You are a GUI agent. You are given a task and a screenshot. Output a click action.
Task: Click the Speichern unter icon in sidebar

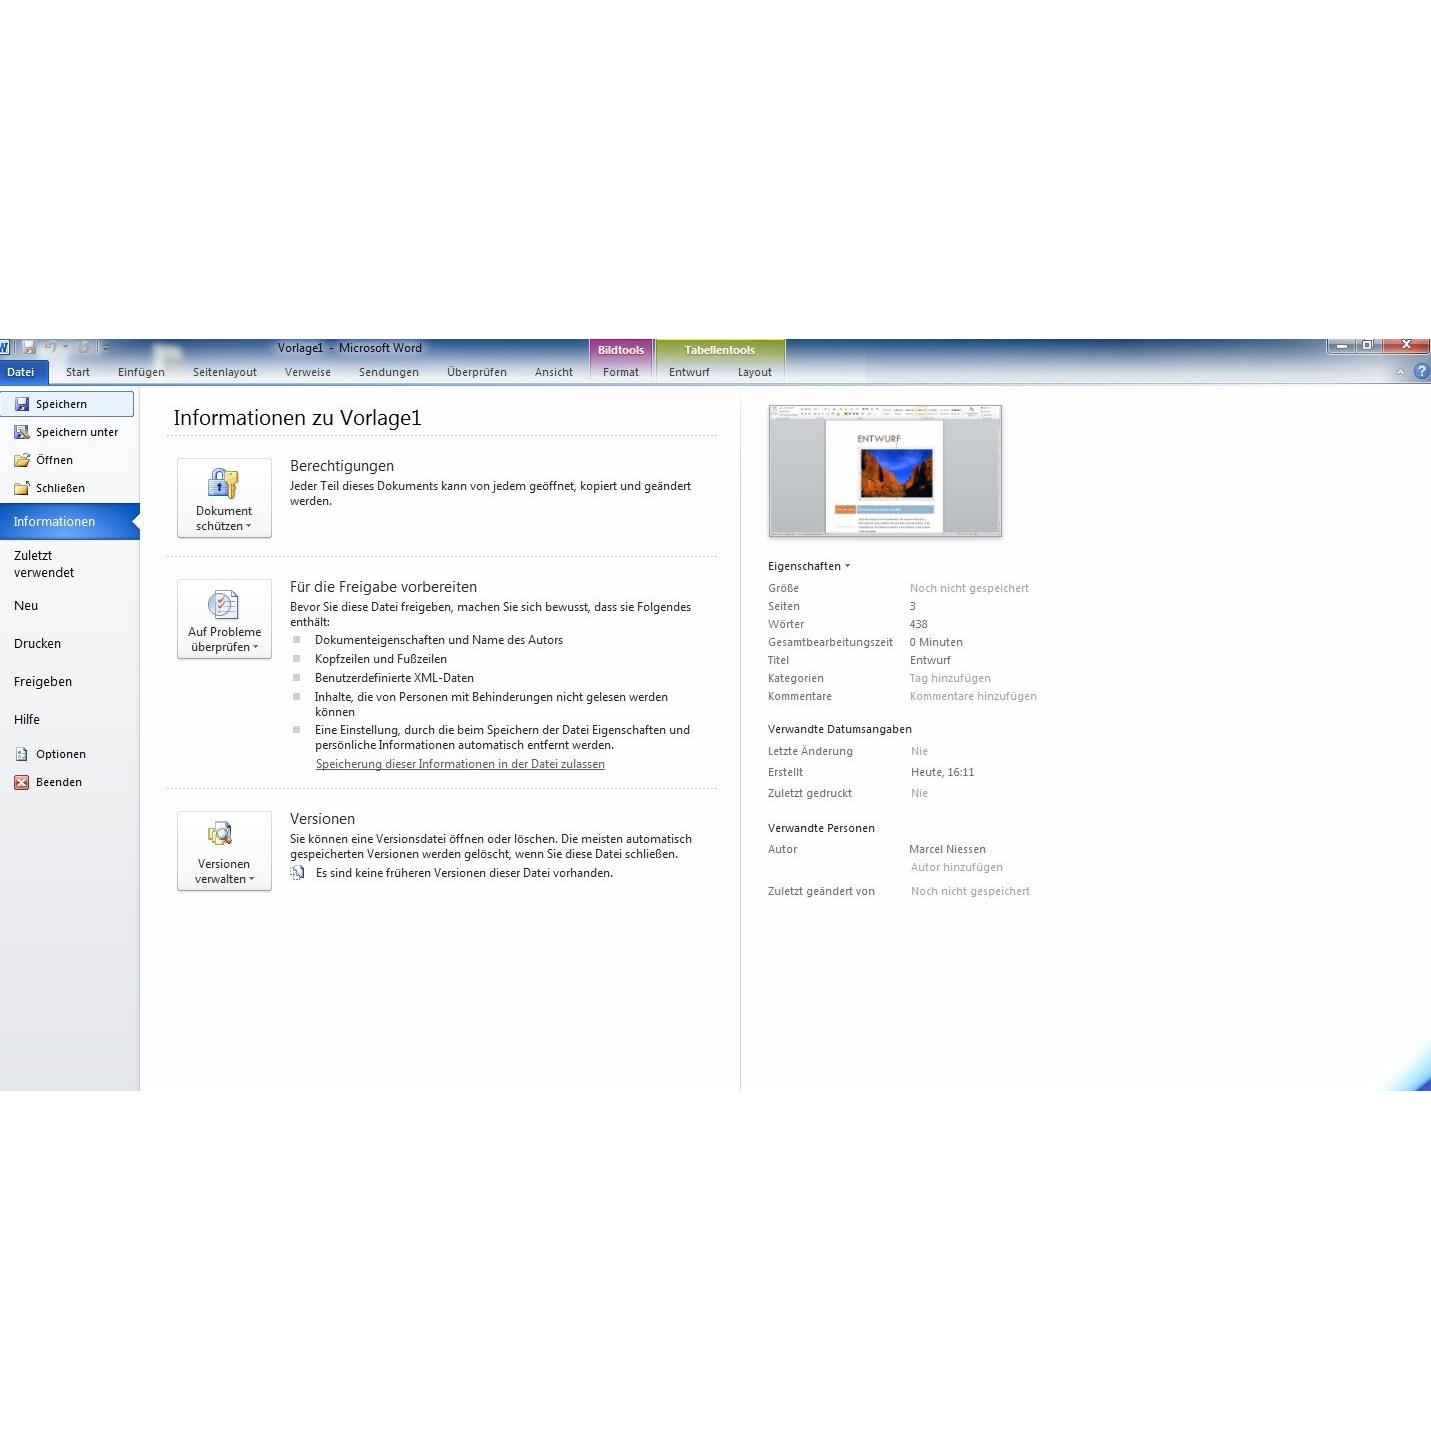pyautogui.click(x=21, y=432)
